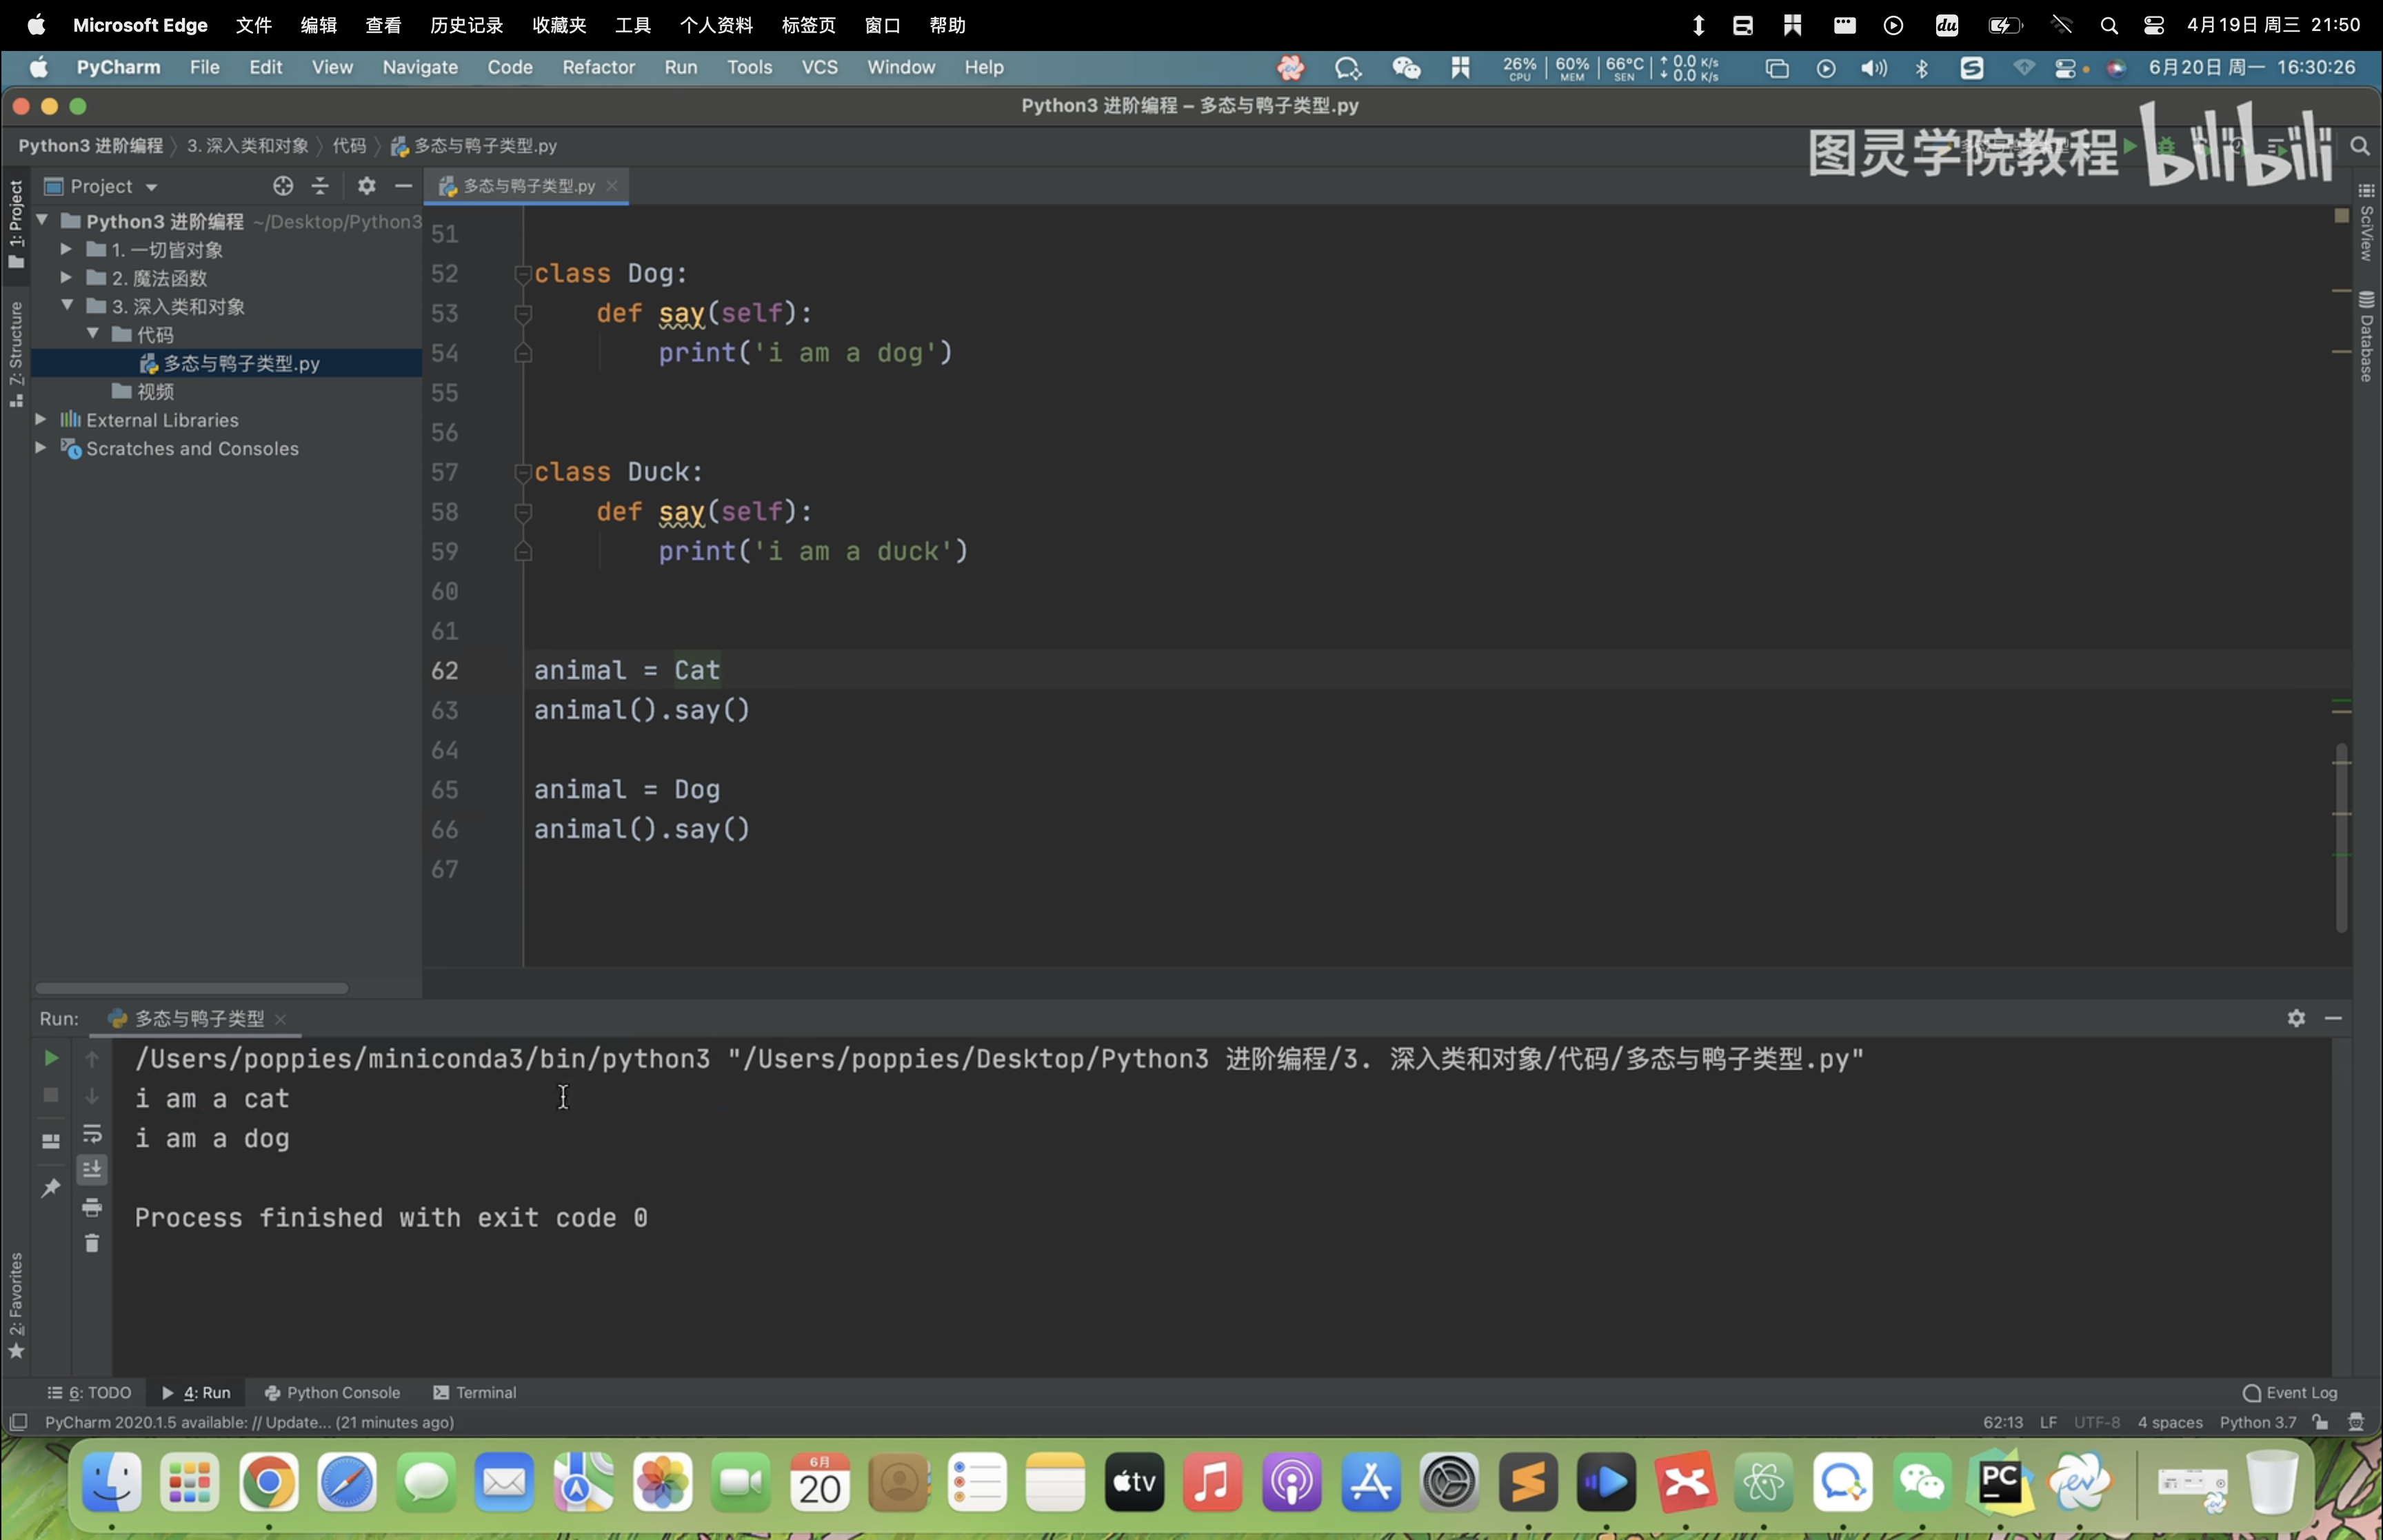Expand External Libraries node
This screenshot has width=2383, height=1540.
click(x=41, y=419)
